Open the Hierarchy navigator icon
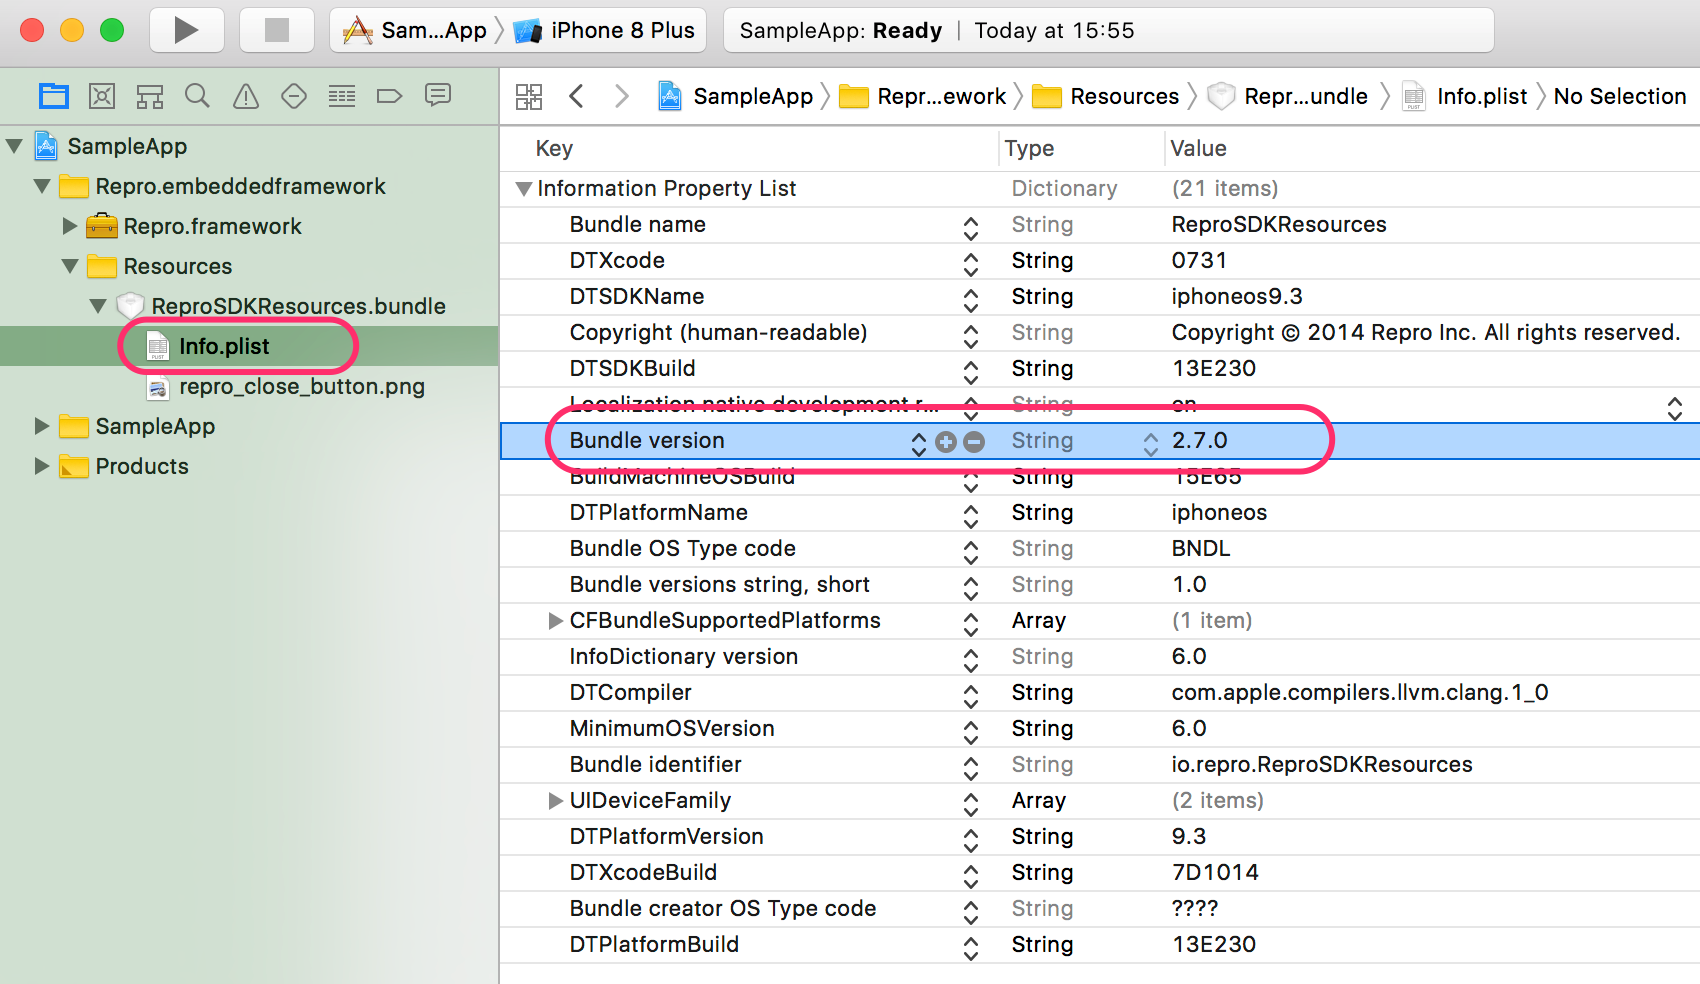The width and height of the screenshot is (1700, 984). 150,96
